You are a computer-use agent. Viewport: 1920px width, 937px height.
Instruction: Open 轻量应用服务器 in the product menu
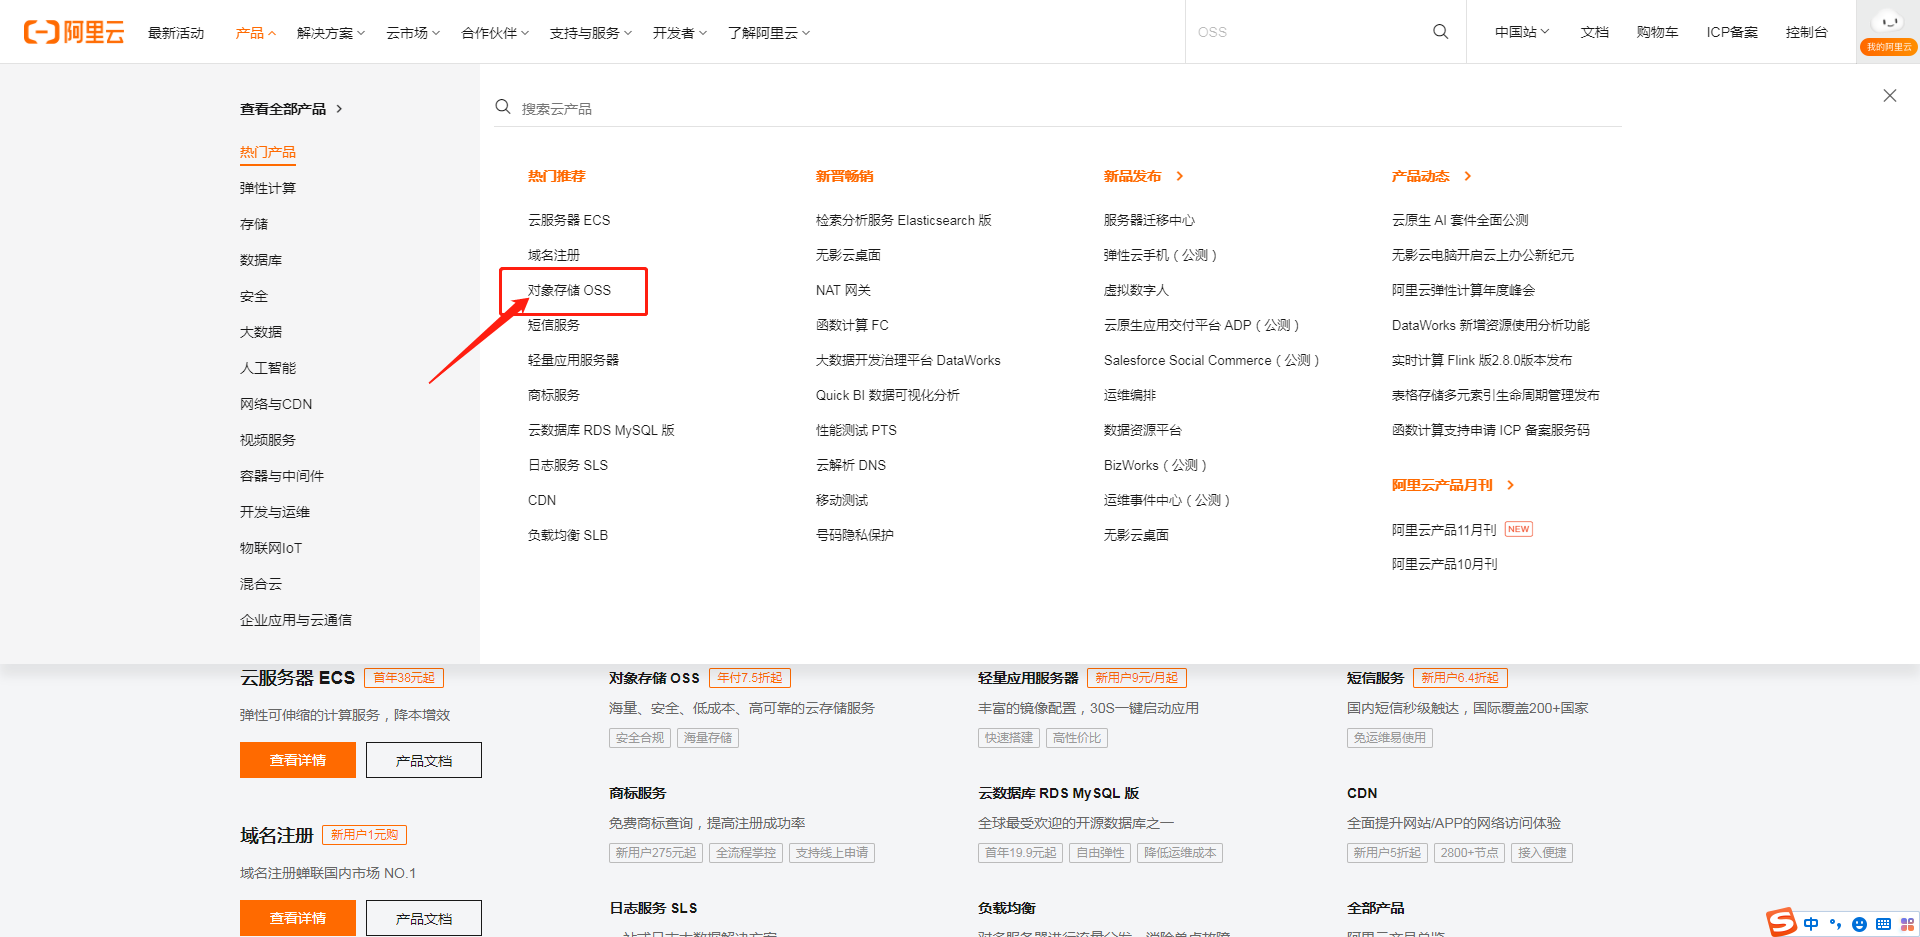click(x=573, y=360)
